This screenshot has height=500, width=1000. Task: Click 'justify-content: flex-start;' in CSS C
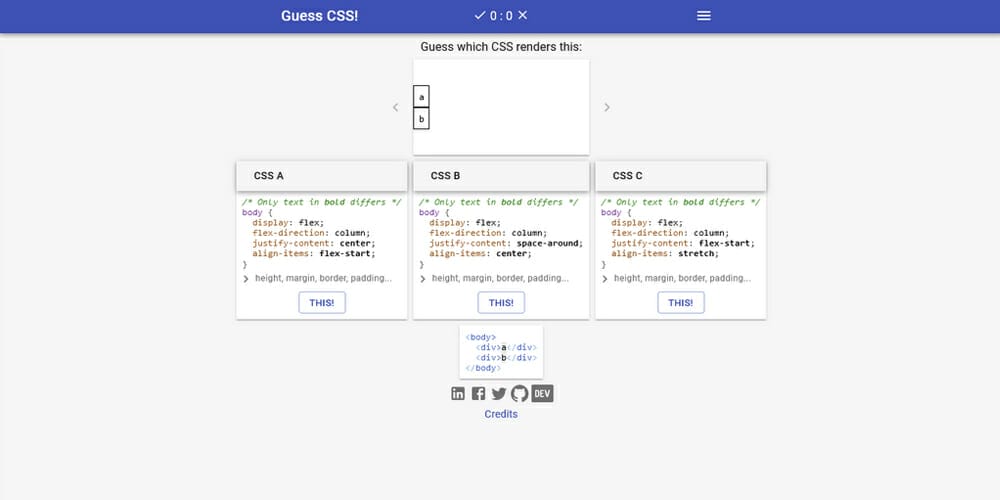pyautogui.click(x=683, y=244)
